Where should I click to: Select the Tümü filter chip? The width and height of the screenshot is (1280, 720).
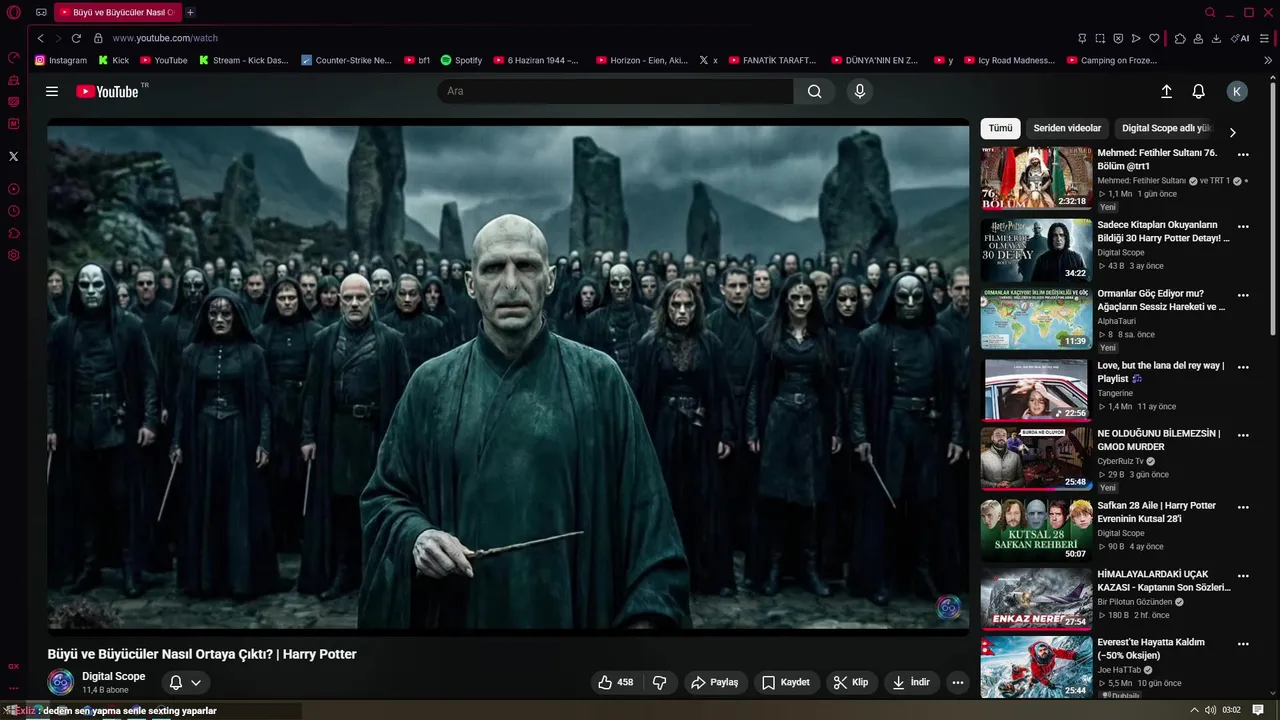[1001, 128]
